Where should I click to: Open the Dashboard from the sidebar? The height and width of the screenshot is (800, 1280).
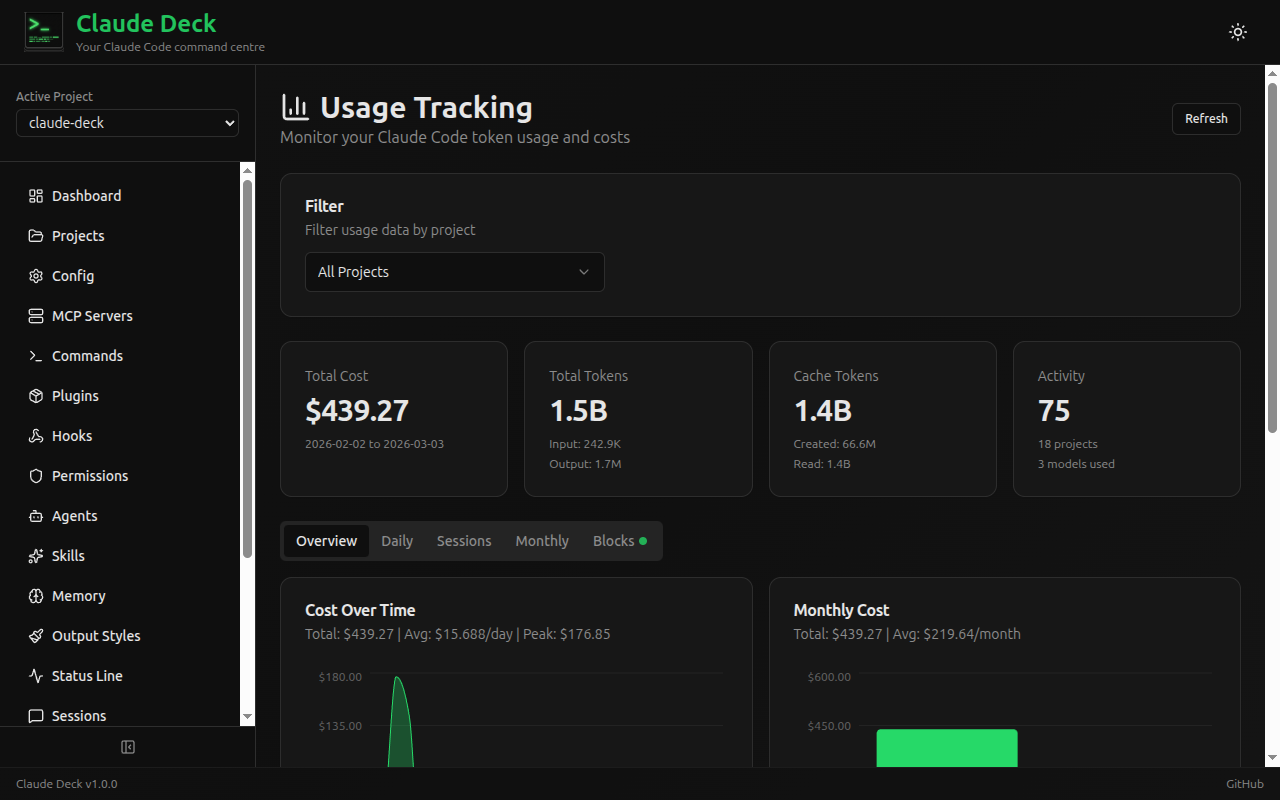click(86, 195)
